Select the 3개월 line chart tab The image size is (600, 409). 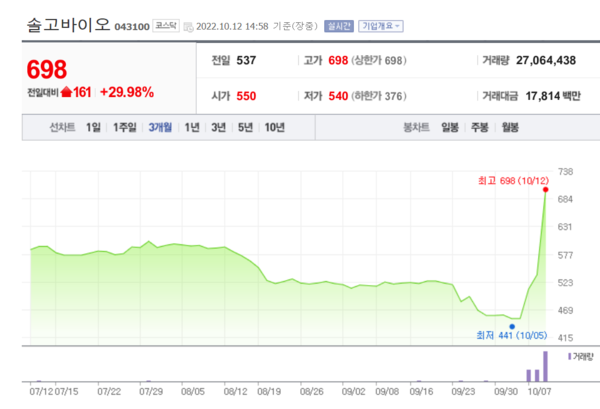[x=160, y=127]
